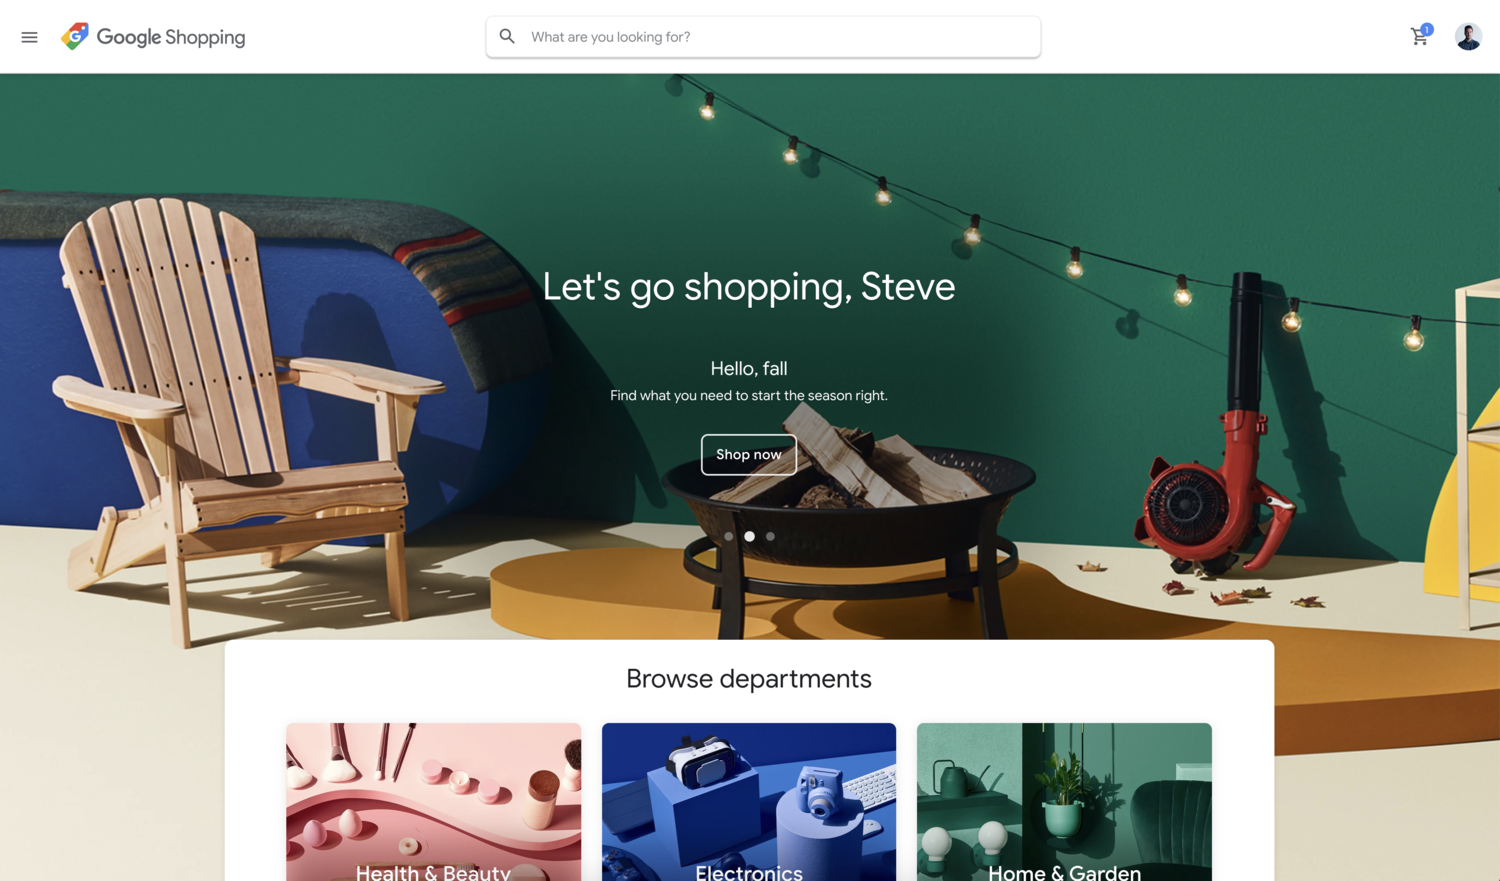Click the Google Shopping tag logo

coord(75,36)
